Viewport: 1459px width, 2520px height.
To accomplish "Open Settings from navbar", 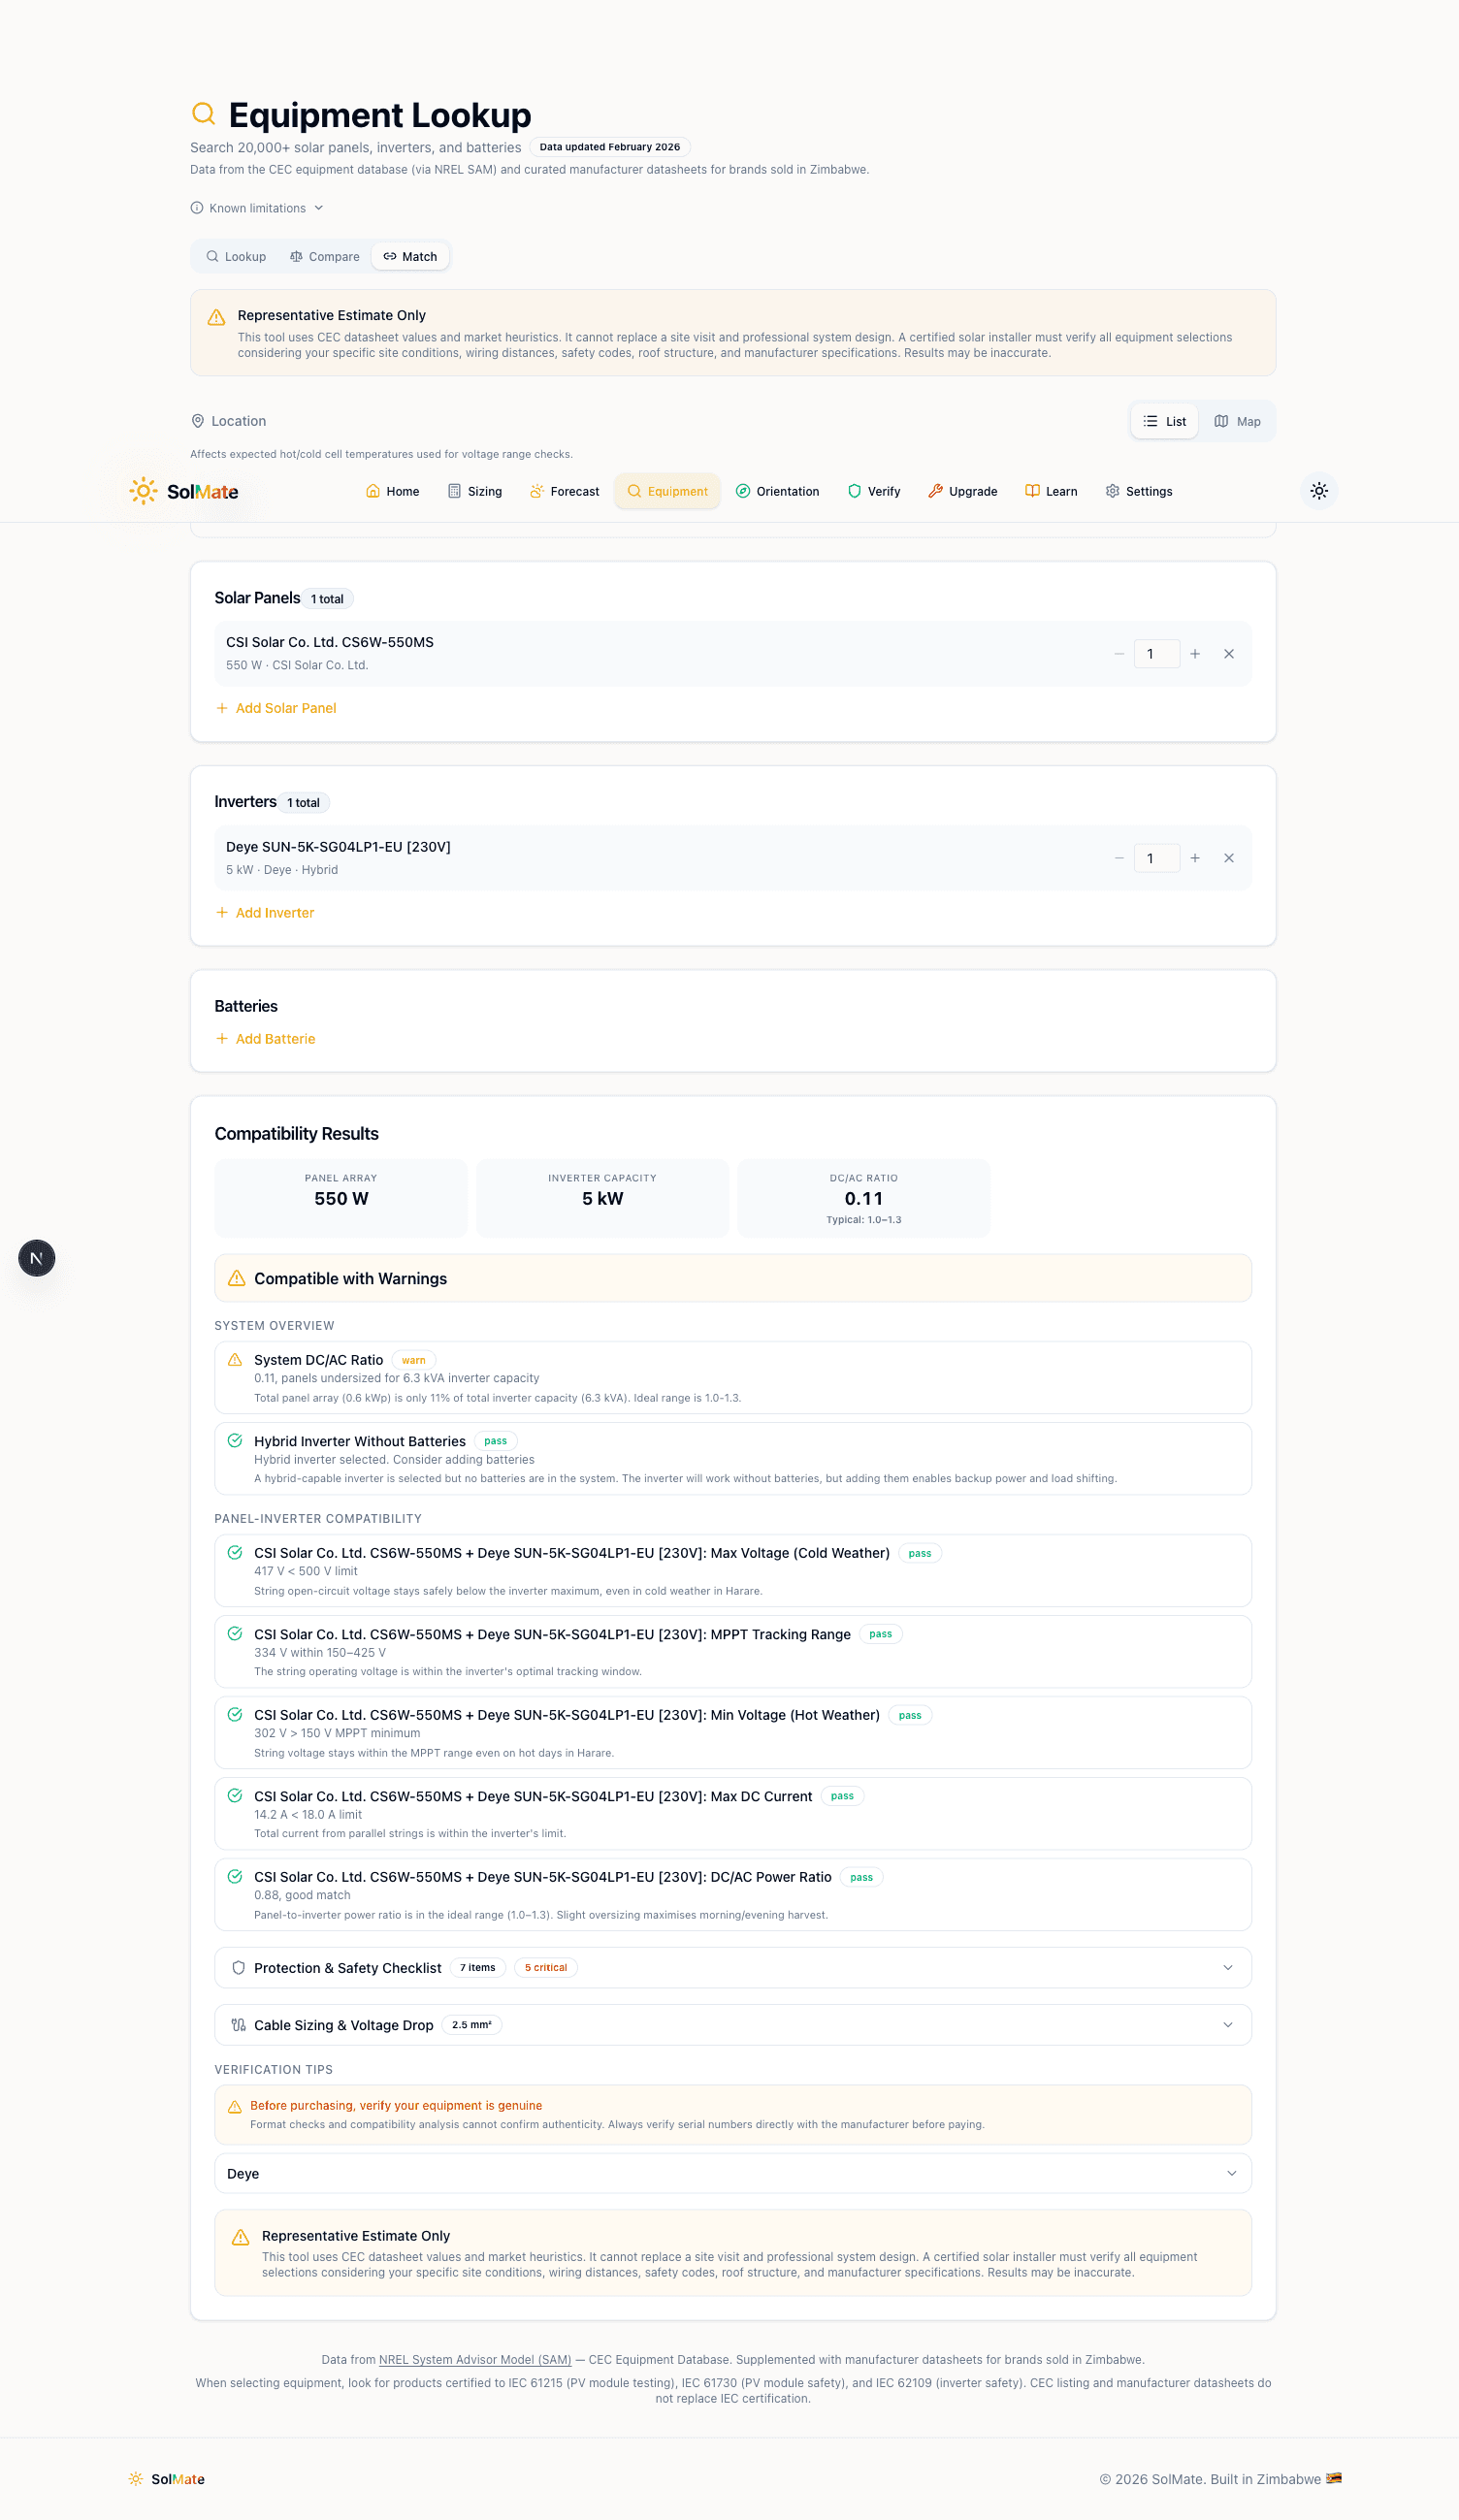I will pos(1139,491).
